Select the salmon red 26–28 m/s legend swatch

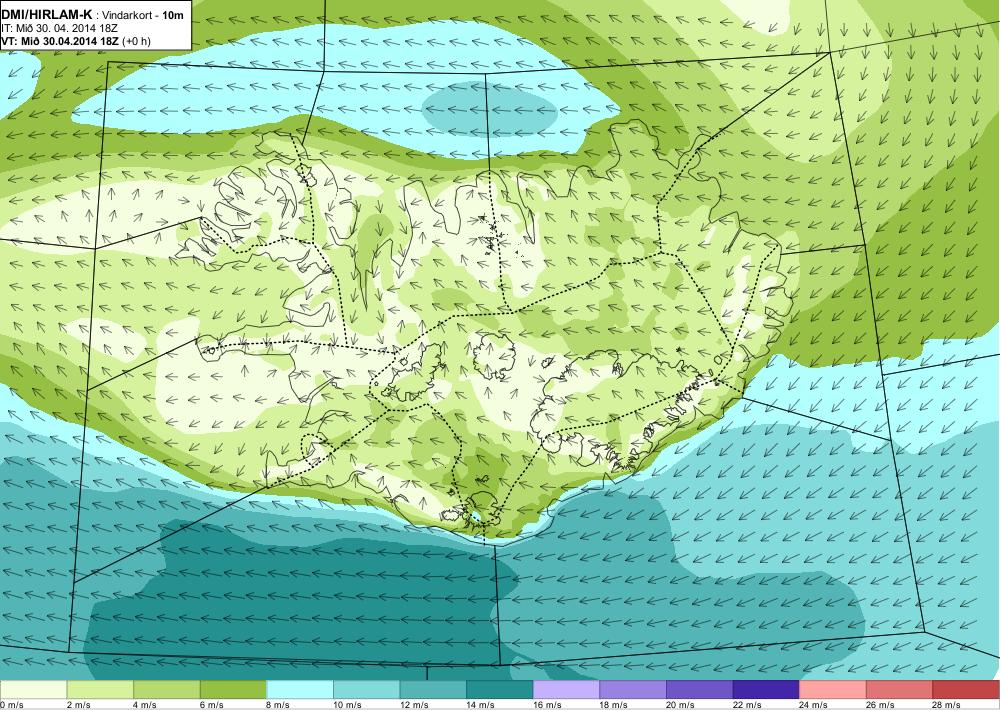click(x=899, y=690)
